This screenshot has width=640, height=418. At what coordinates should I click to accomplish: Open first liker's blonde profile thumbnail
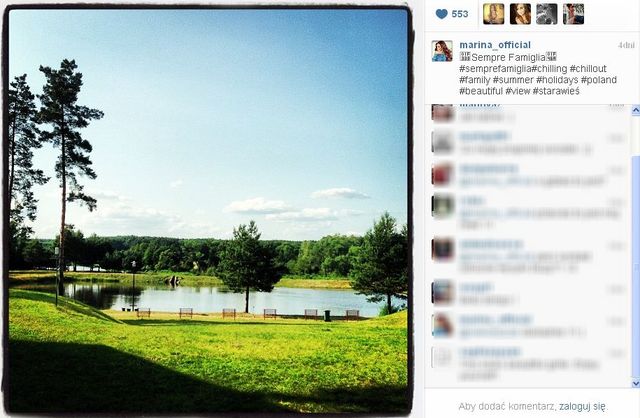point(493,14)
